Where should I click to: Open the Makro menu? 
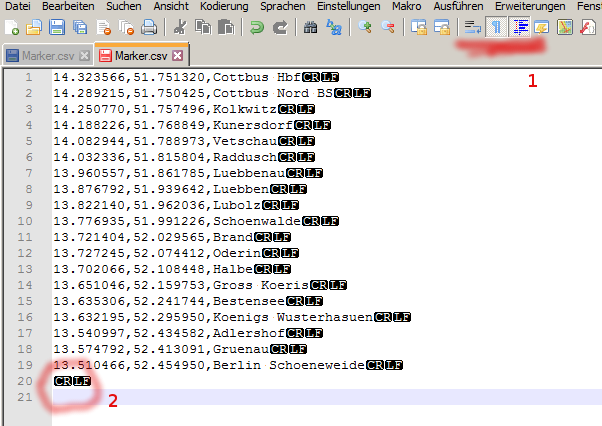tap(407, 6)
